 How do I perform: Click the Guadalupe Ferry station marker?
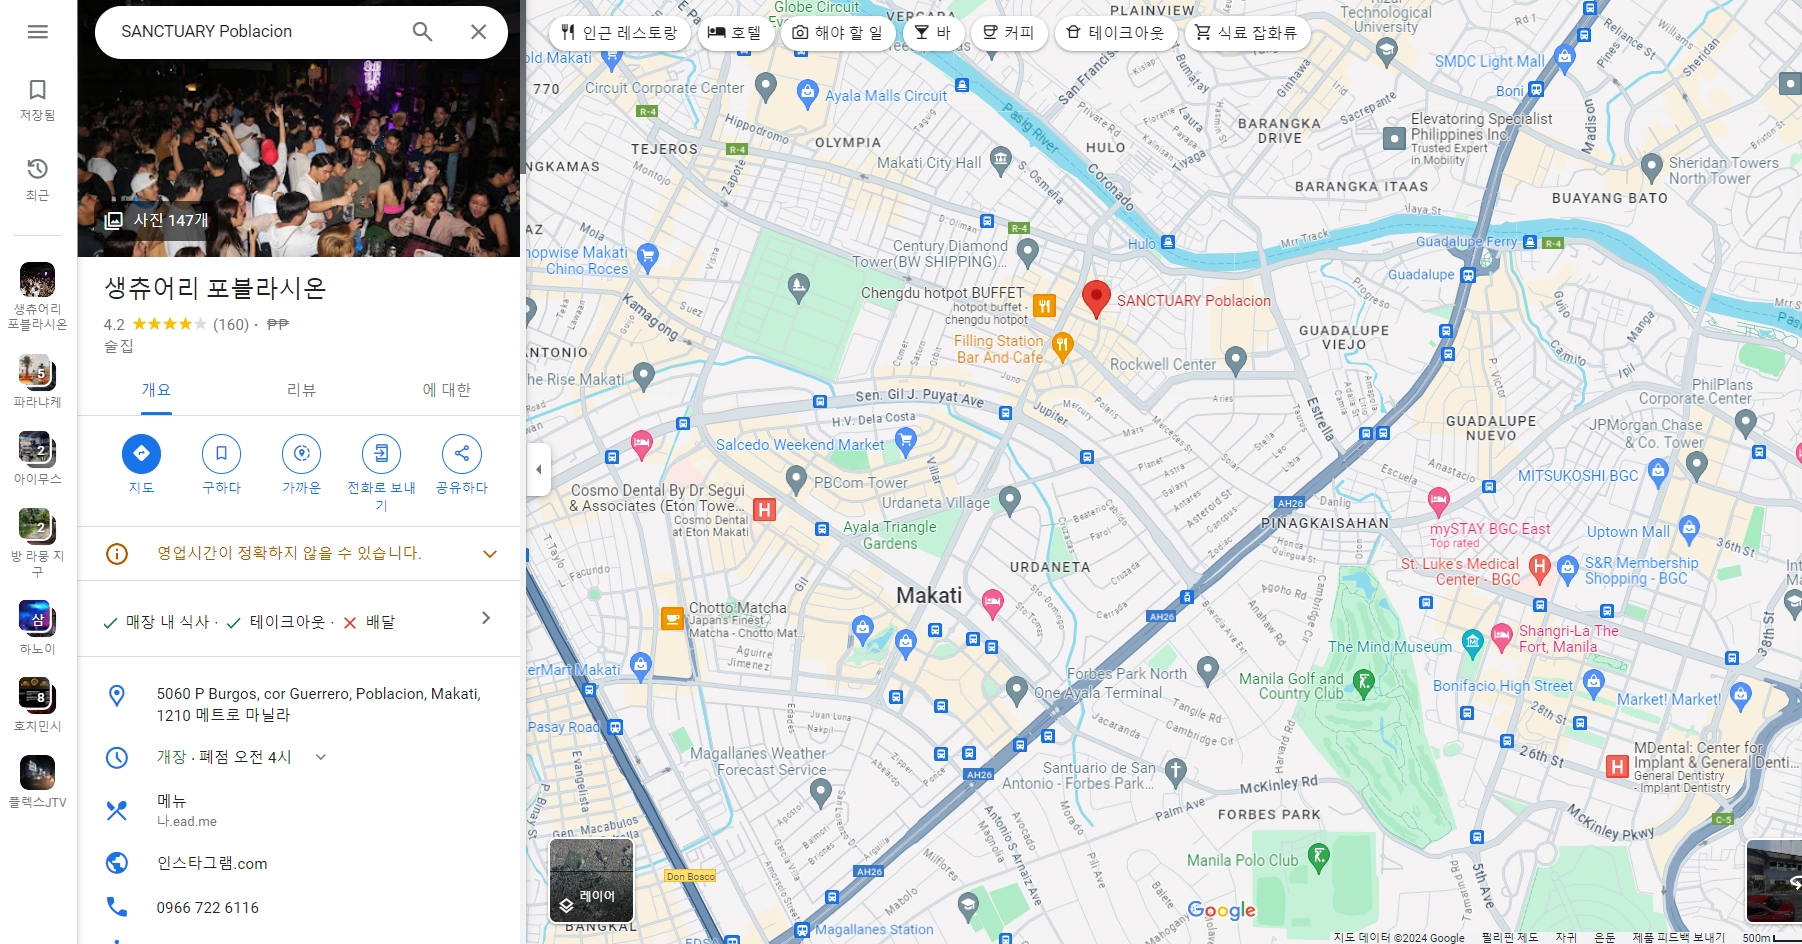(1530, 241)
